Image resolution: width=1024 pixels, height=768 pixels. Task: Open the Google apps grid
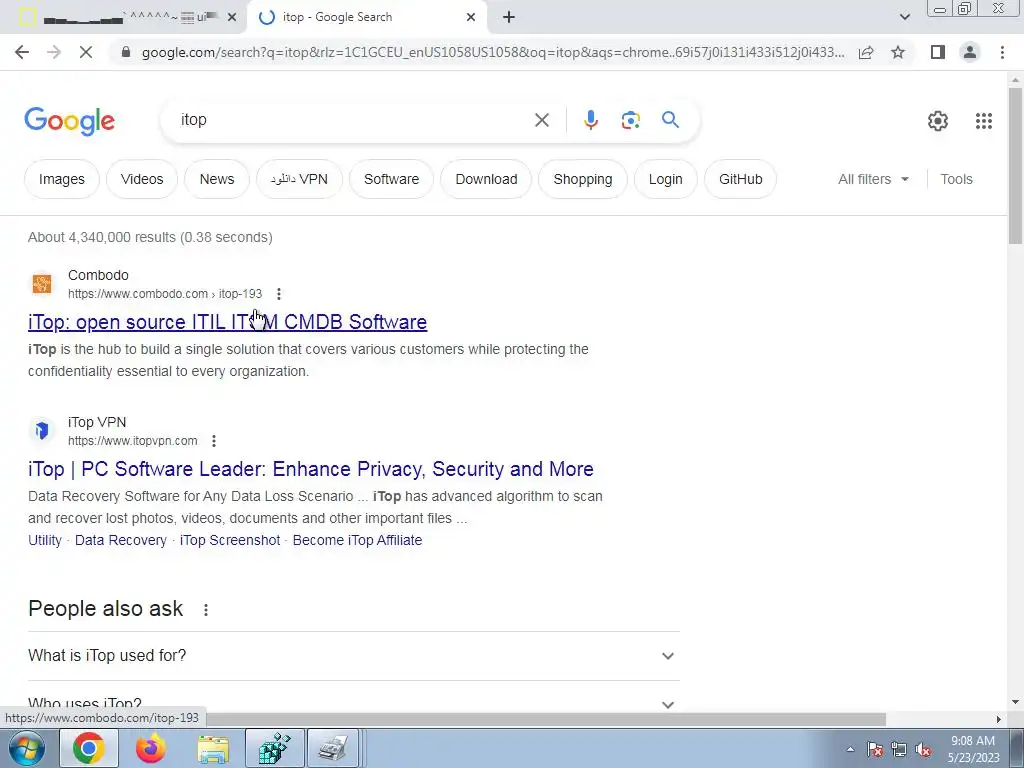click(x=984, y=121)
